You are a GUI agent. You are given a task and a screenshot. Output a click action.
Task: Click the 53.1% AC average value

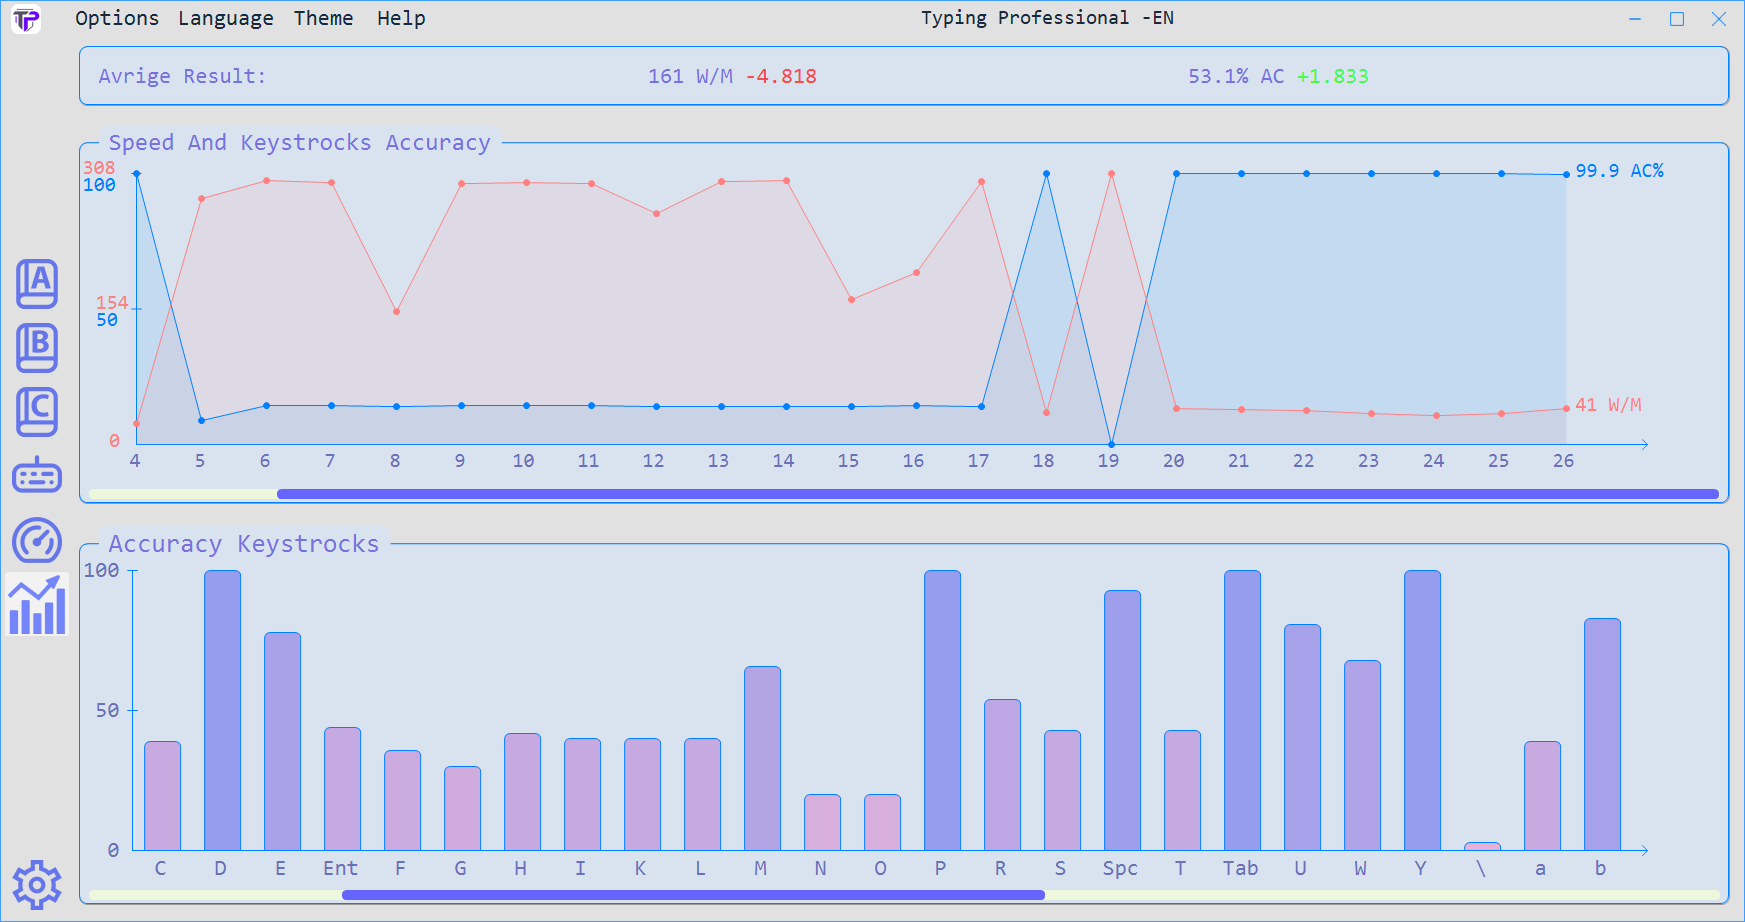[1236, 76]
